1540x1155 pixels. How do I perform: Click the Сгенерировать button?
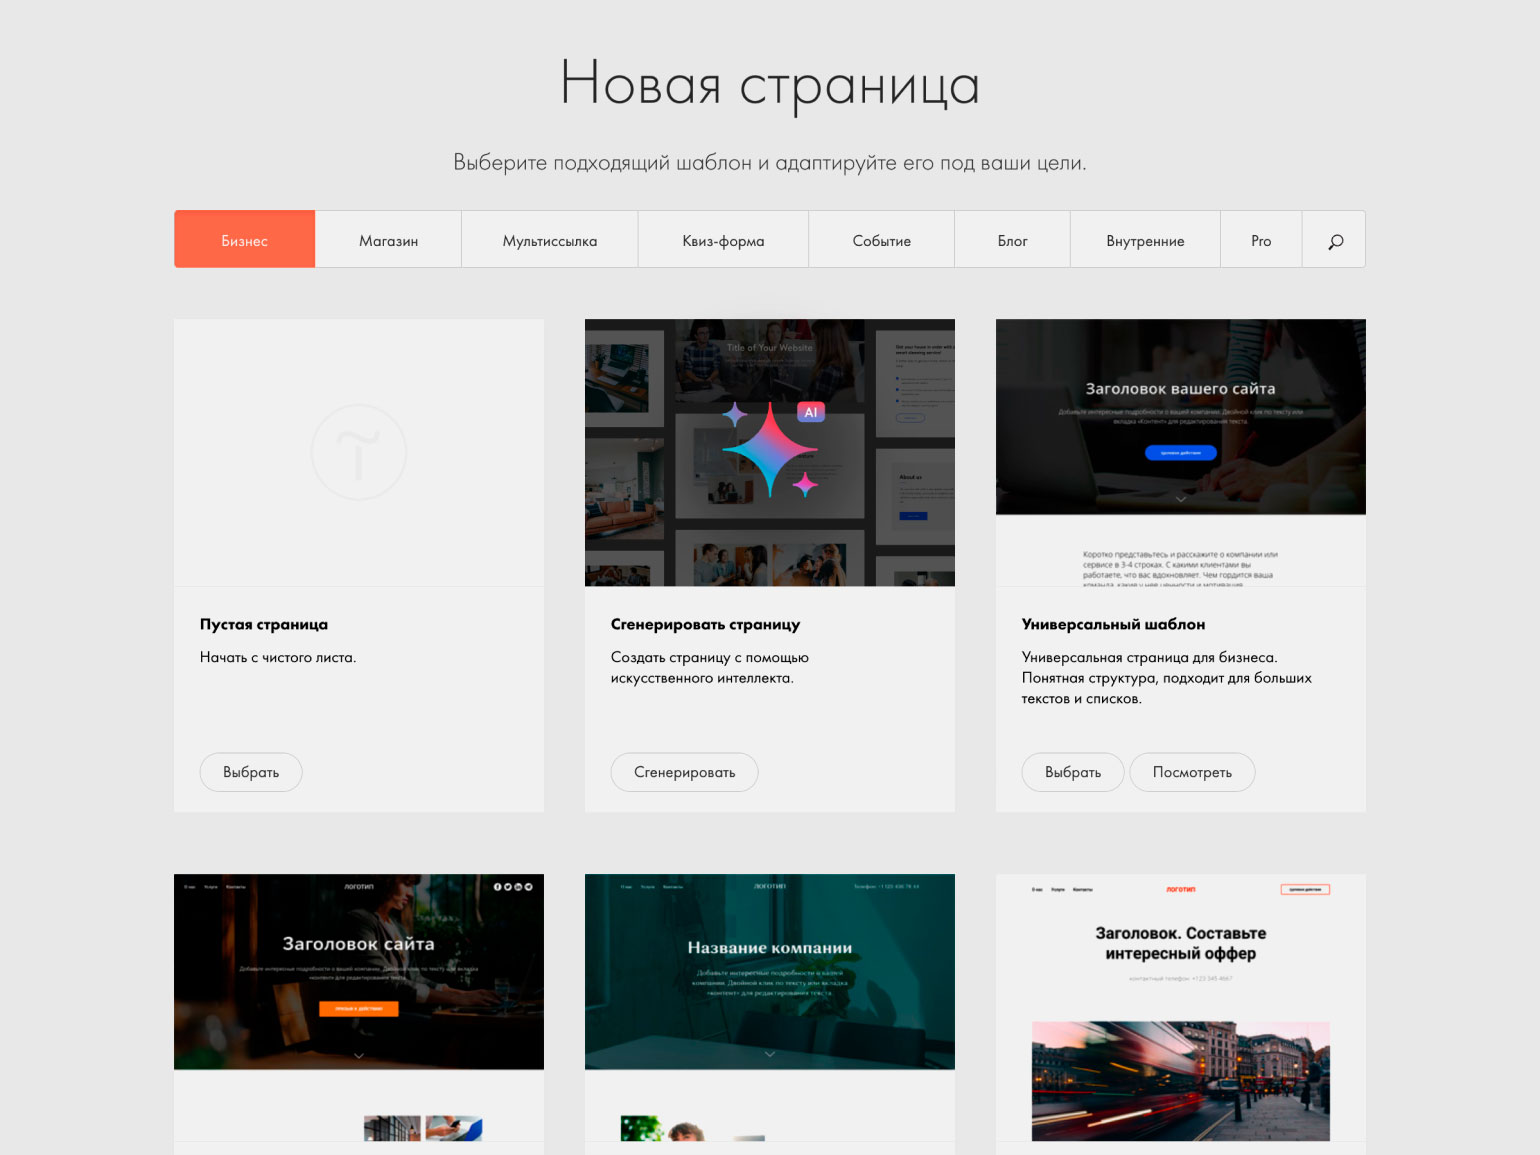[684, 772]
